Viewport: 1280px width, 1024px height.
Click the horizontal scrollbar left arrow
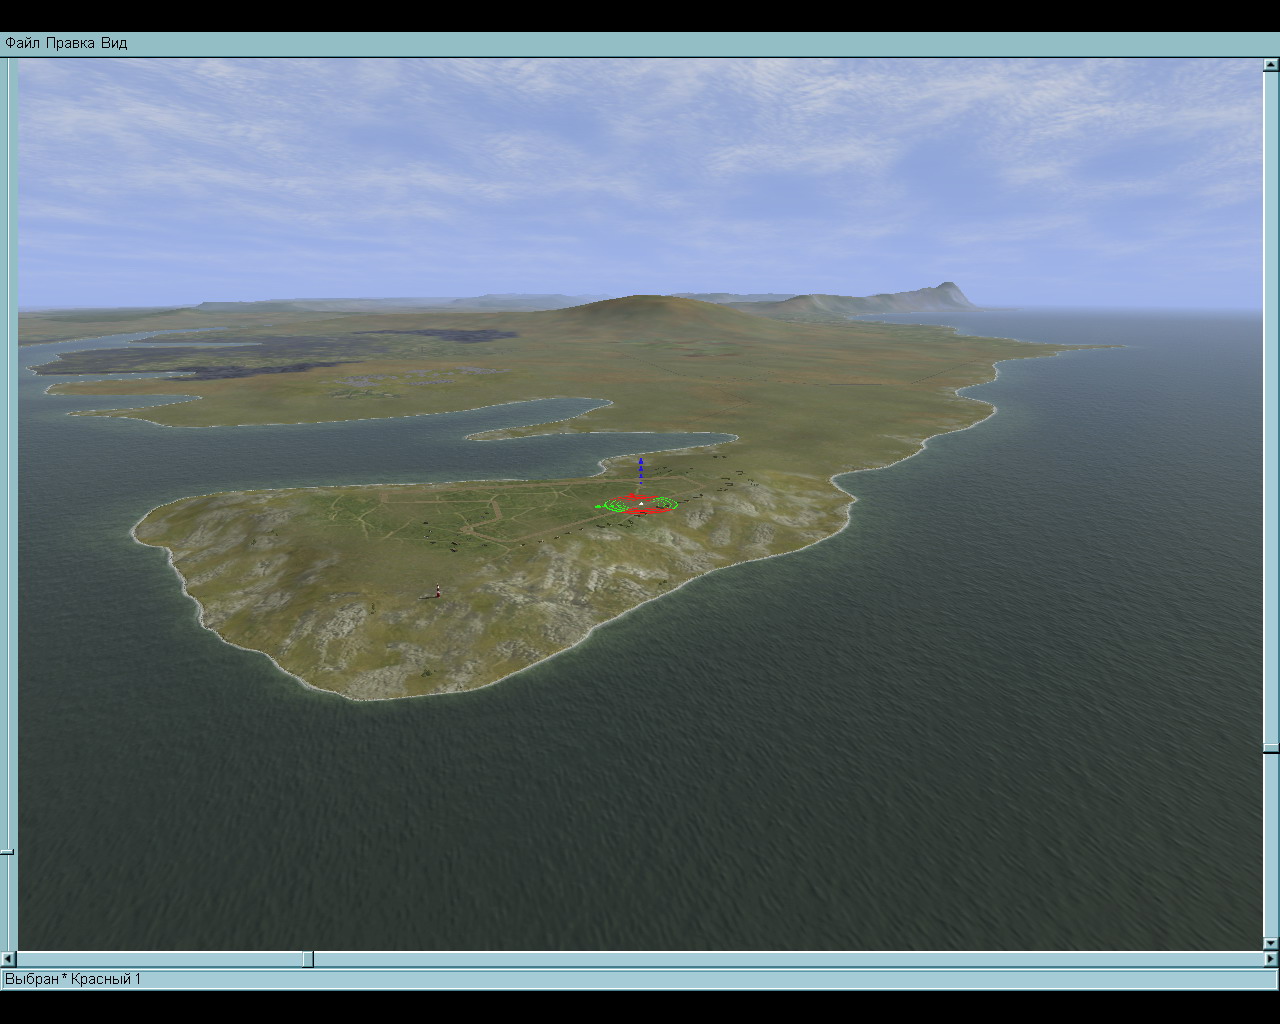coord(9,960)
